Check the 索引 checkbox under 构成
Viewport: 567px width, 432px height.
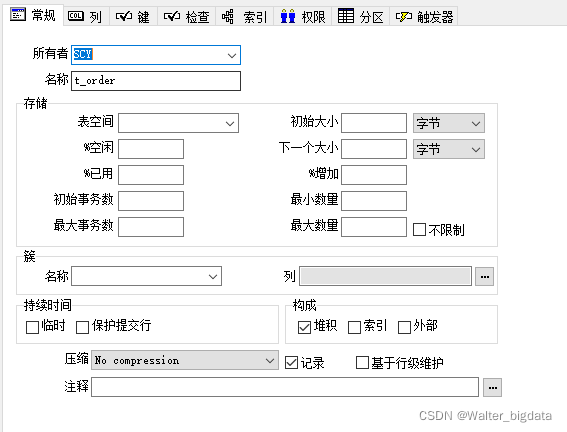click(354, 327)
